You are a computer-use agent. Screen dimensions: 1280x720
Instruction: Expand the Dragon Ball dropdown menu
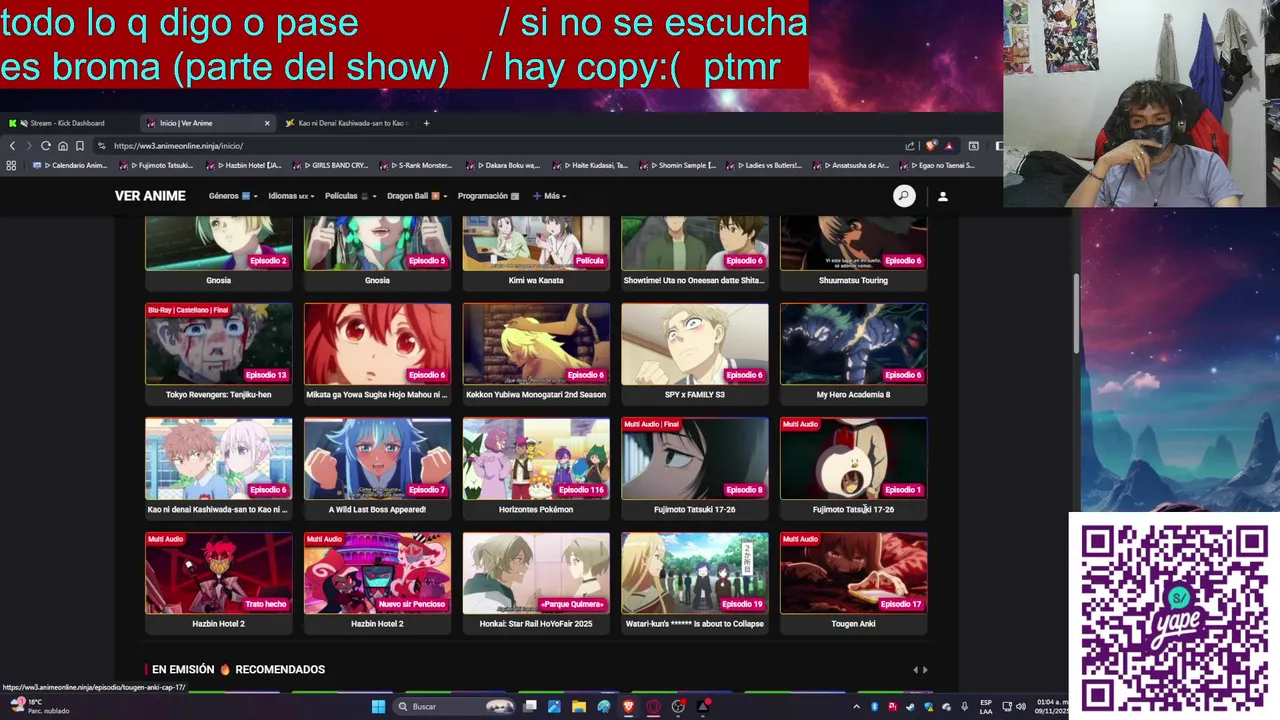click(417, 196)
